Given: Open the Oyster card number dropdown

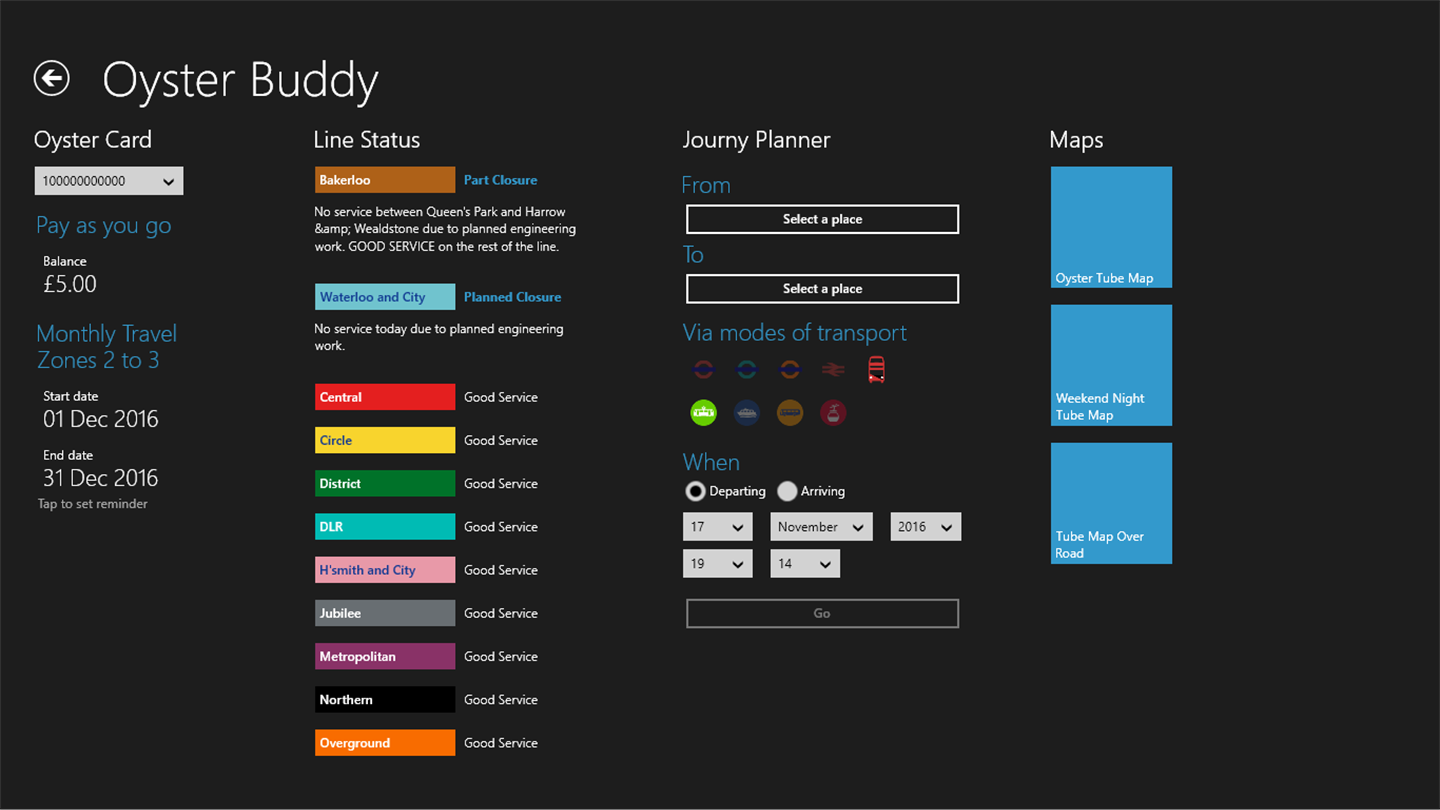Looking at the screenshot, I should [109, 181].
